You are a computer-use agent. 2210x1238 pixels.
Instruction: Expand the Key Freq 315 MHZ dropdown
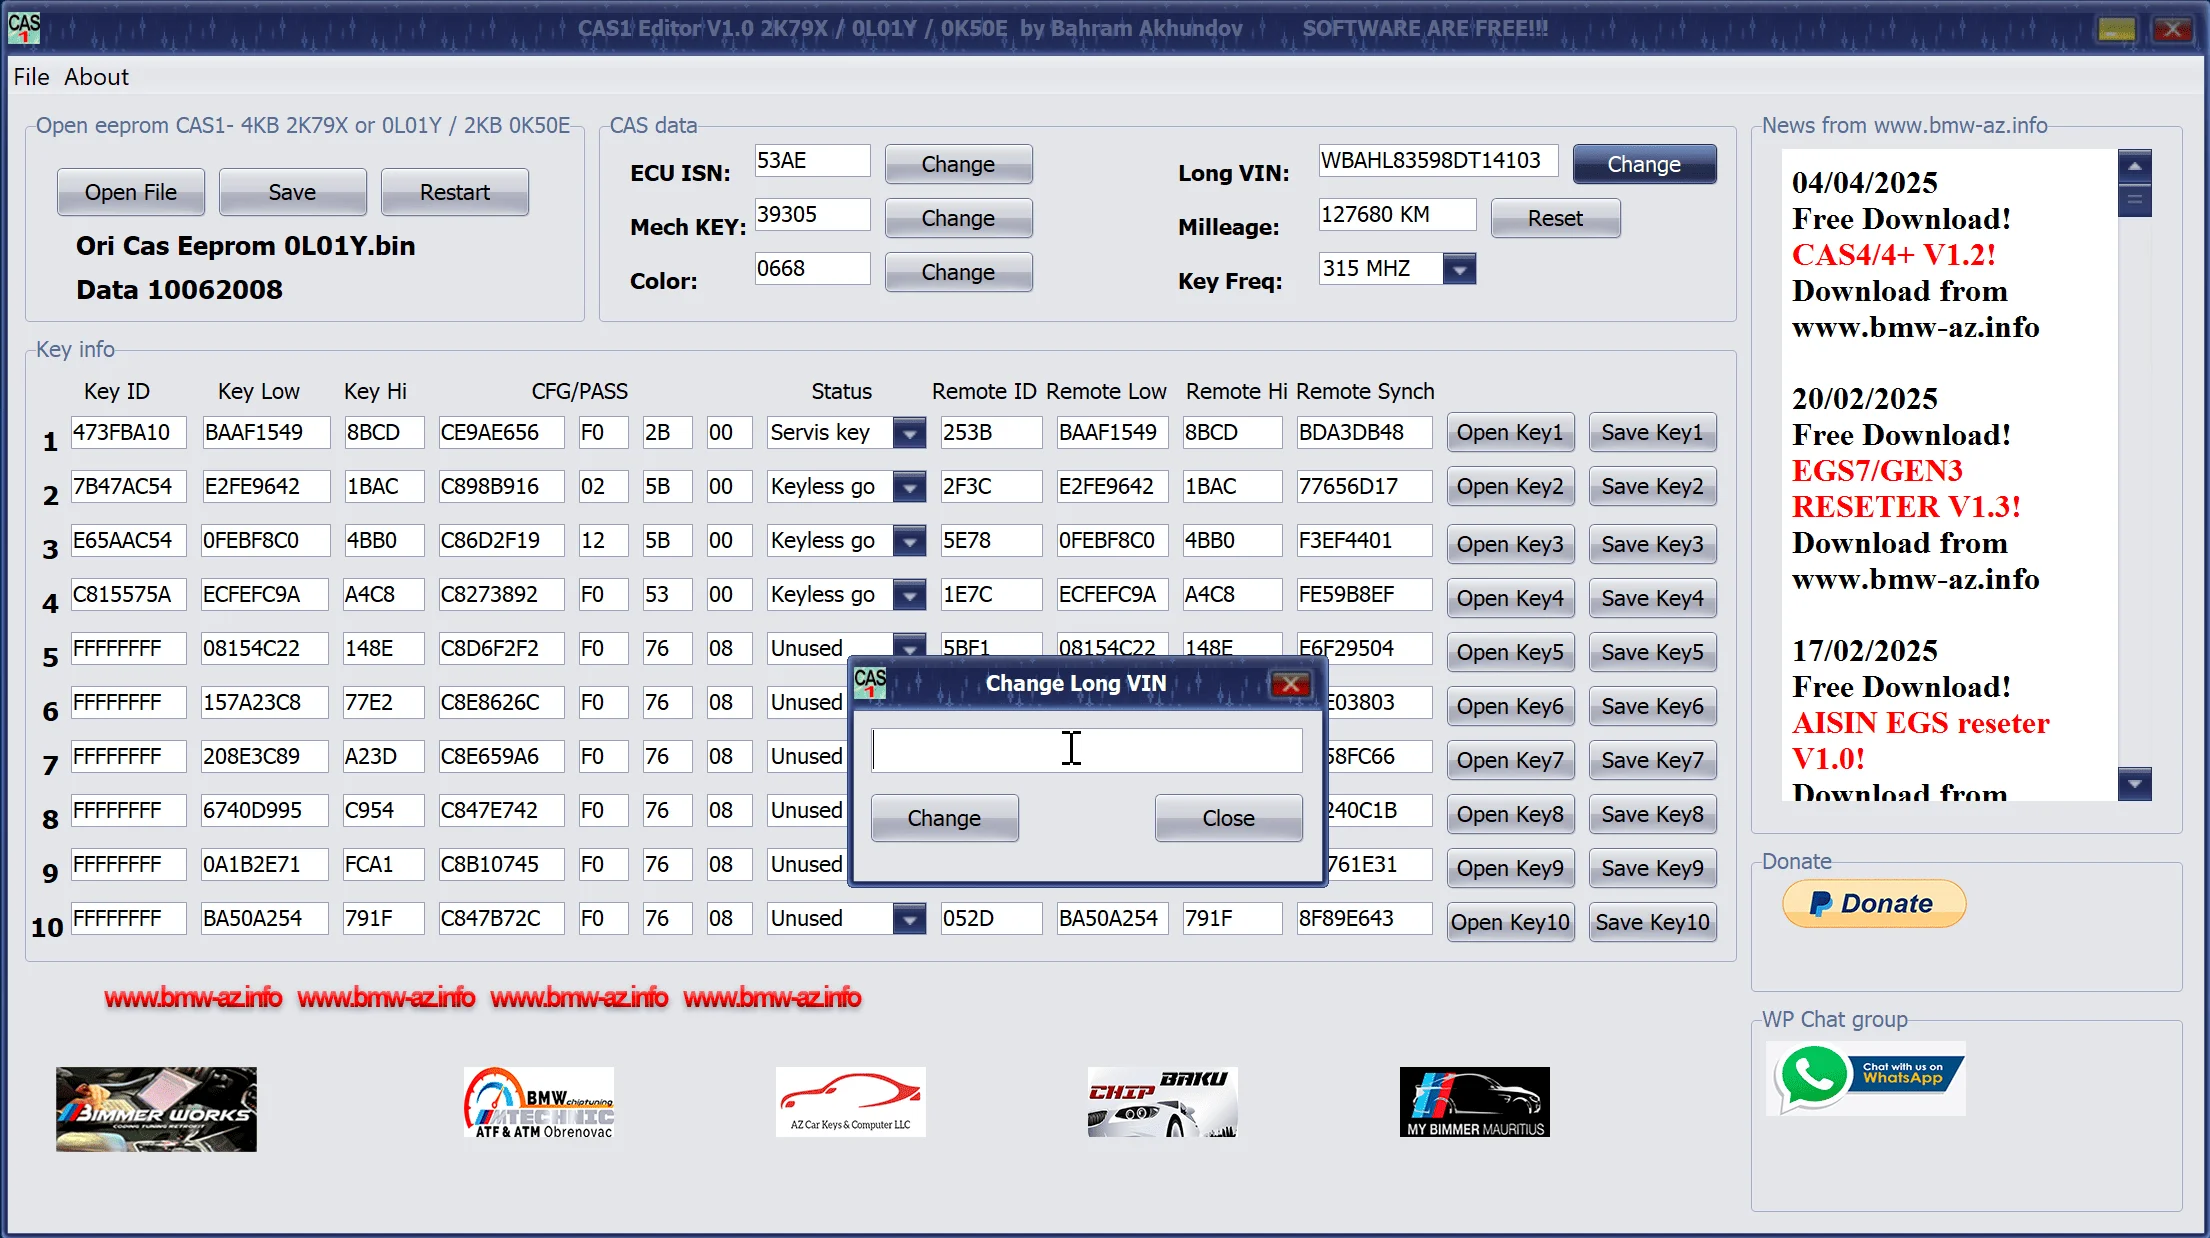pos(1459,269)
